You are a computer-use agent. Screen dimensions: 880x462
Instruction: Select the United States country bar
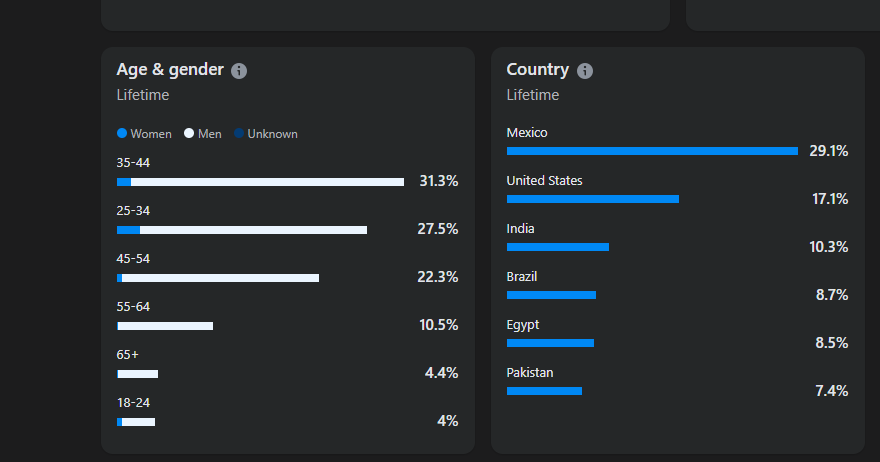click(593, 199)
